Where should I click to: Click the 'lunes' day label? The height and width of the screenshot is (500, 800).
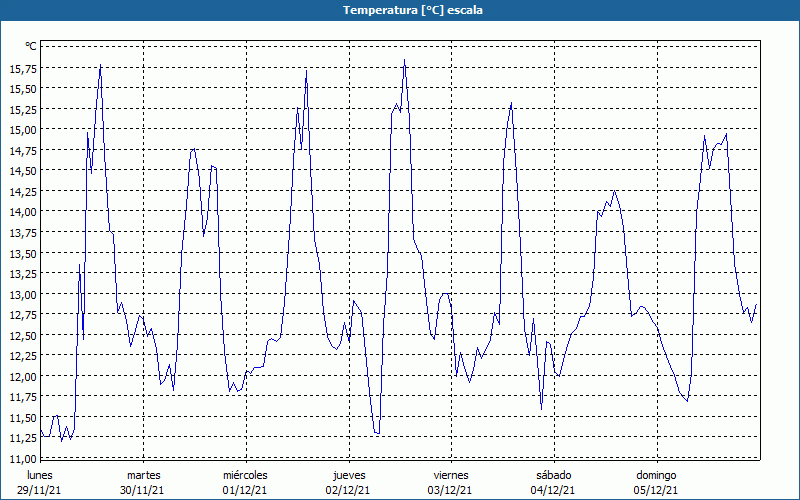40,475
